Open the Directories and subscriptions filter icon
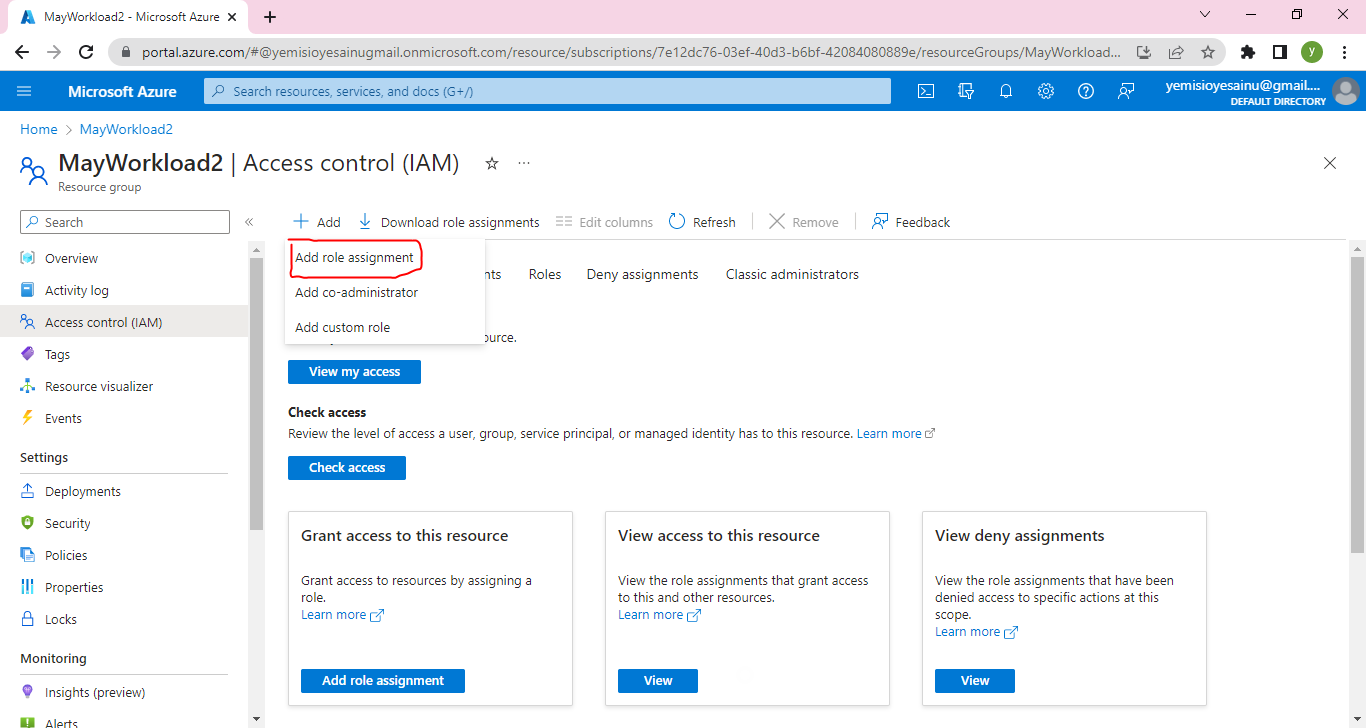Screen dimensions: 1366x728 click(x=966, y=91)
